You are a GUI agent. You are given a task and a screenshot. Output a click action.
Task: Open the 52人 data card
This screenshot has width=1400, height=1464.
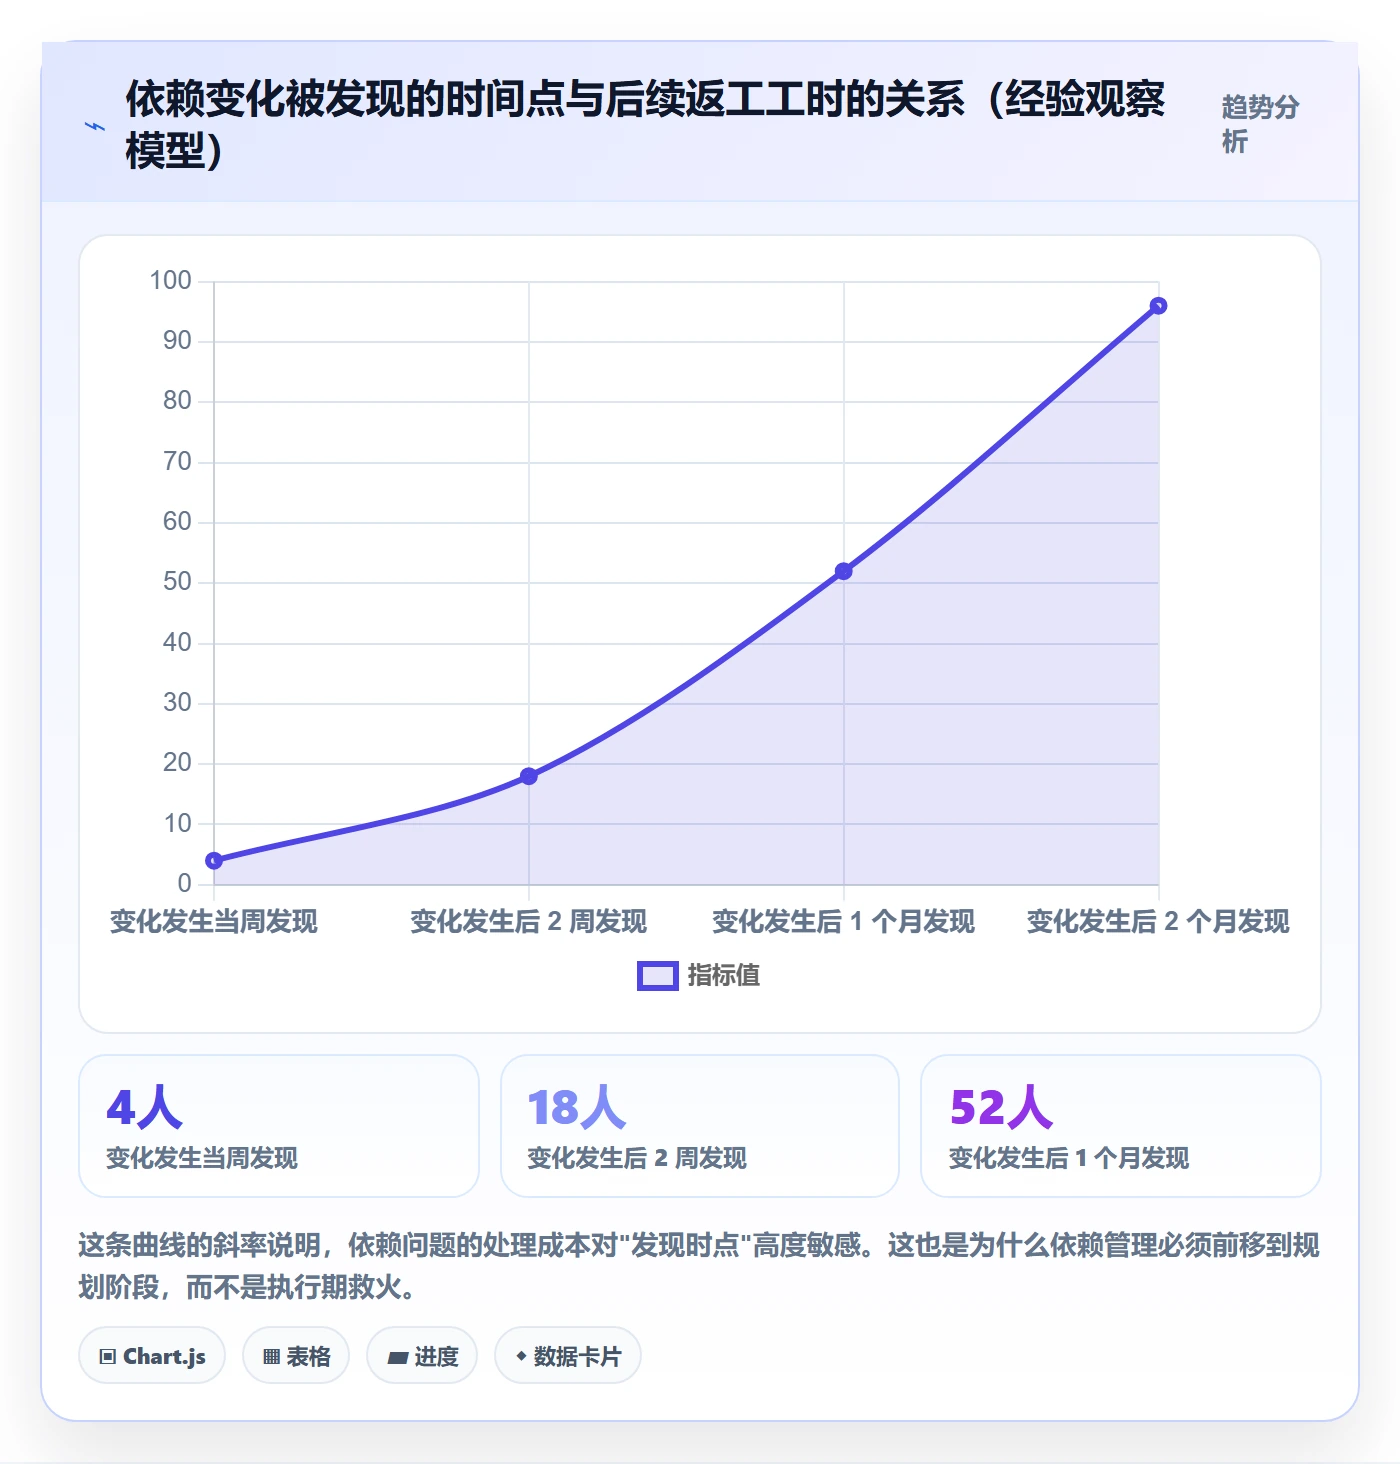[1121, 1126]
